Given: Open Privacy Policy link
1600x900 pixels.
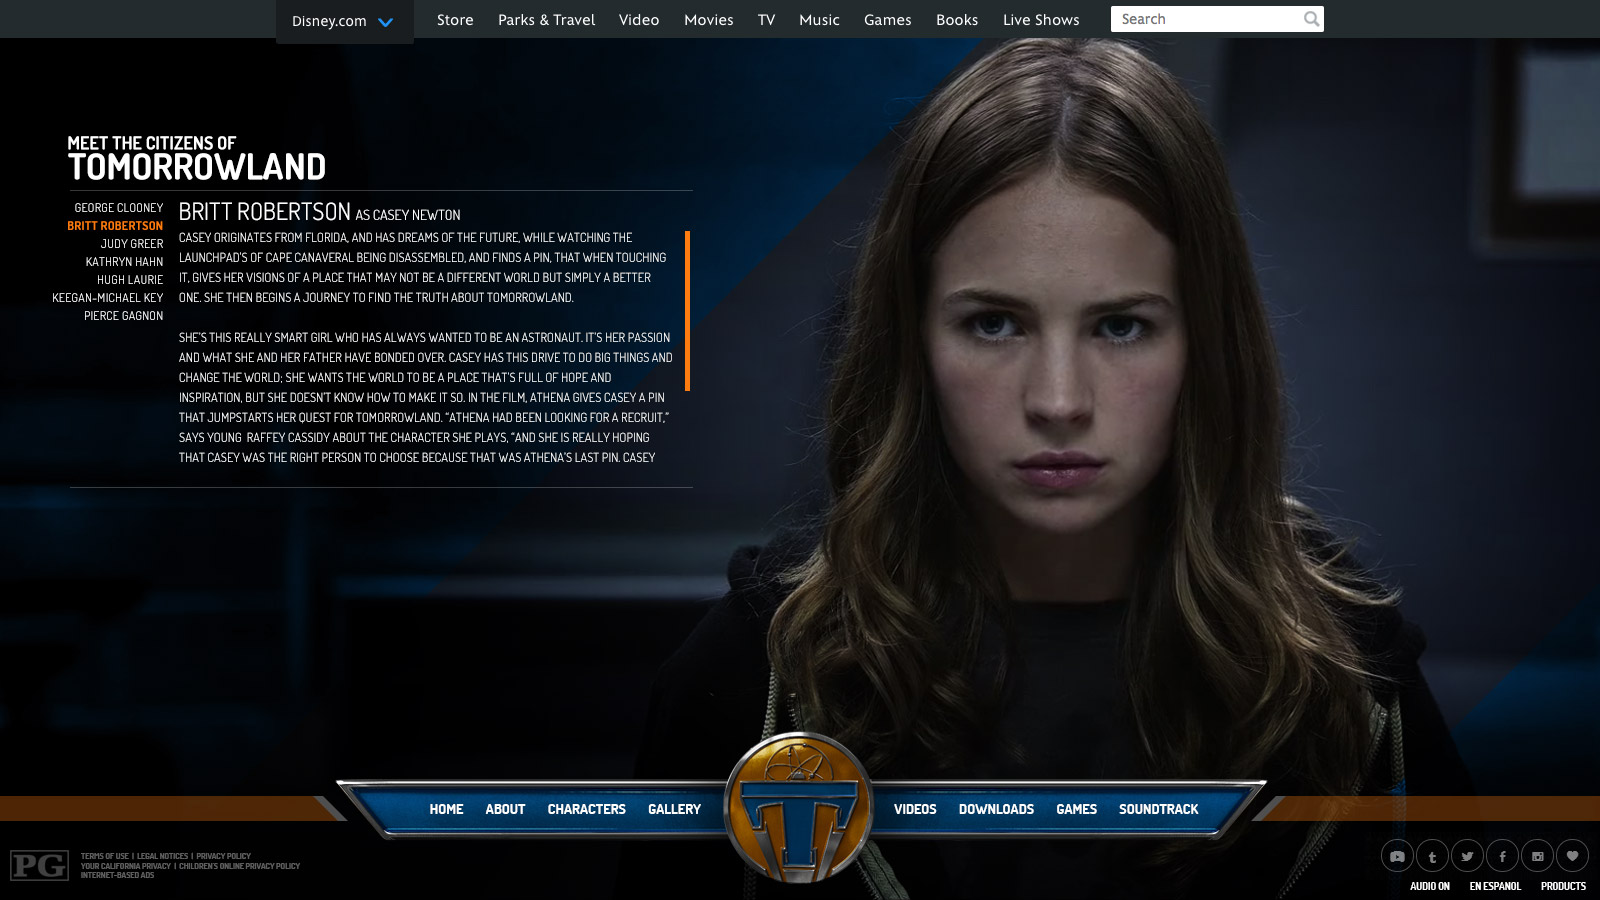Looking at the screenshot, I should click(x=223, y=856).
